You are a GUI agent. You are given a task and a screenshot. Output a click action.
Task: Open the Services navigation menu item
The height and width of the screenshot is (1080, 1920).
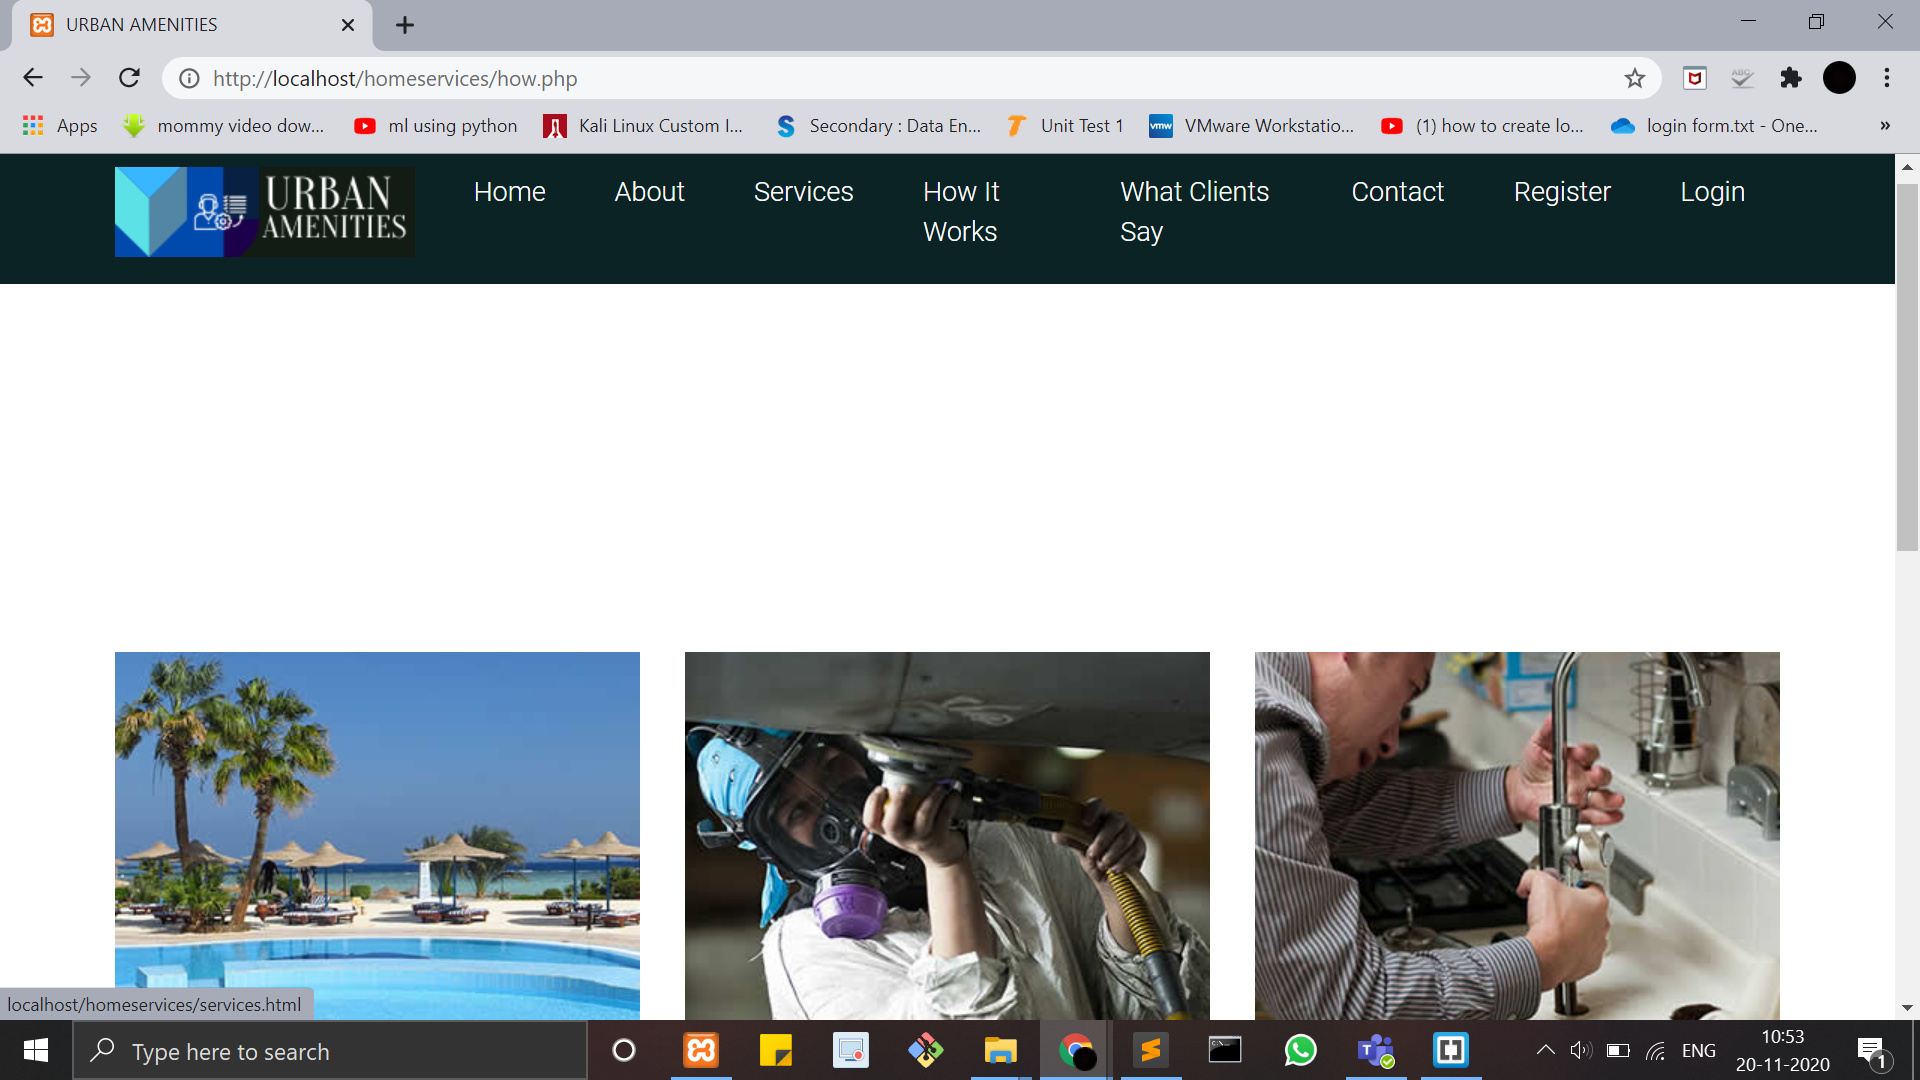pyautogui.click(x=803, y=192)
